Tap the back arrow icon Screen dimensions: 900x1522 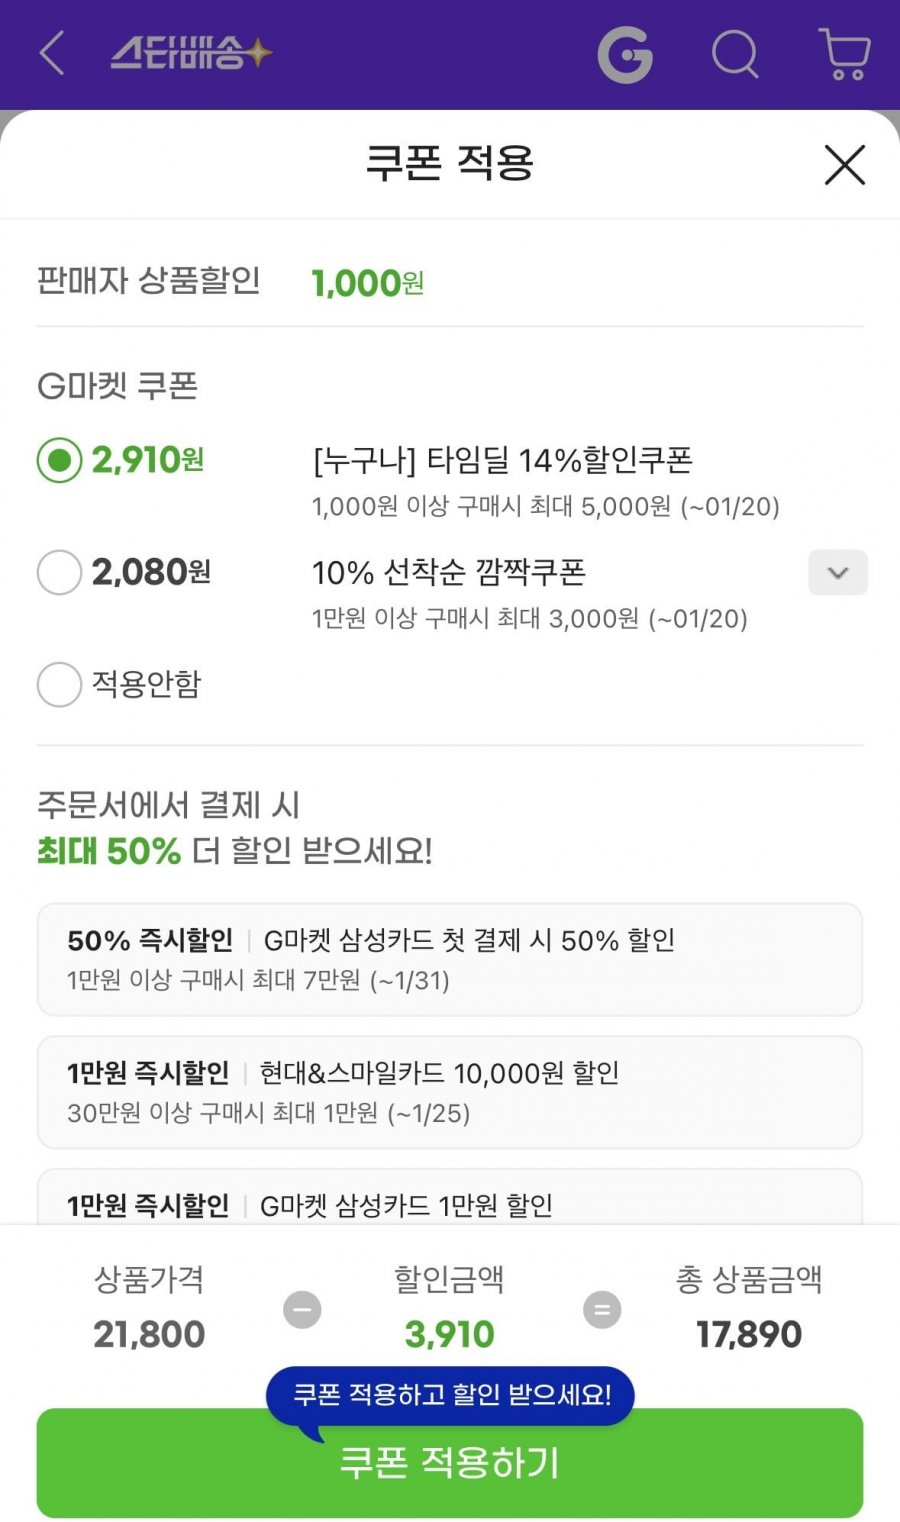coord(52,53)
